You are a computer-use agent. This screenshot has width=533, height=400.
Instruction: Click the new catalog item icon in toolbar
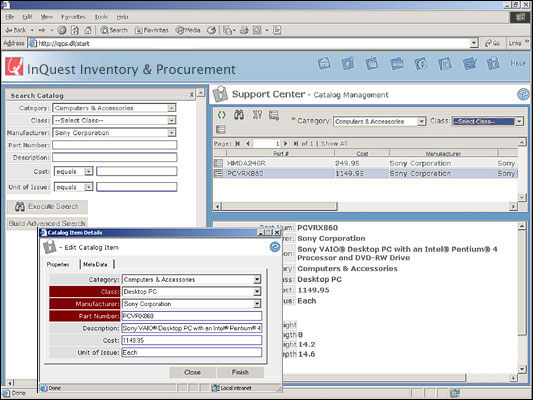274,115
